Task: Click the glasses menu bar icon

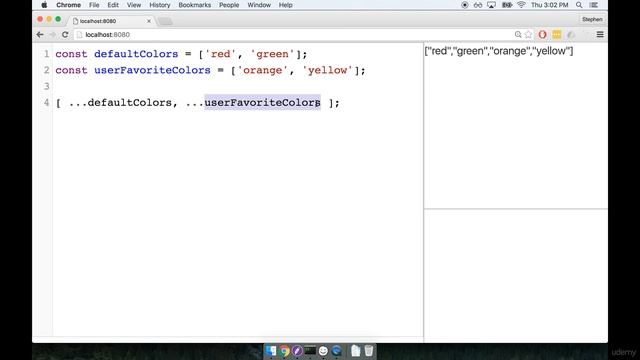Action: (478, 5)
